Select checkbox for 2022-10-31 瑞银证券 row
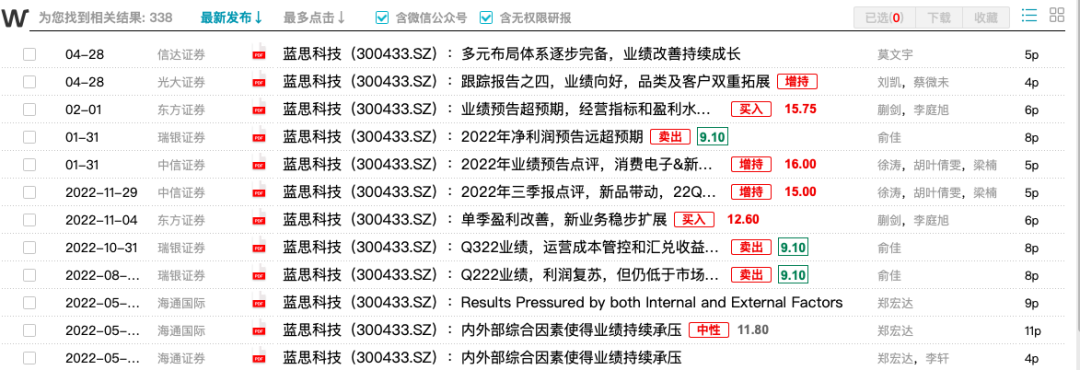This screenshot has width=1080, height=370. (30, 247)
